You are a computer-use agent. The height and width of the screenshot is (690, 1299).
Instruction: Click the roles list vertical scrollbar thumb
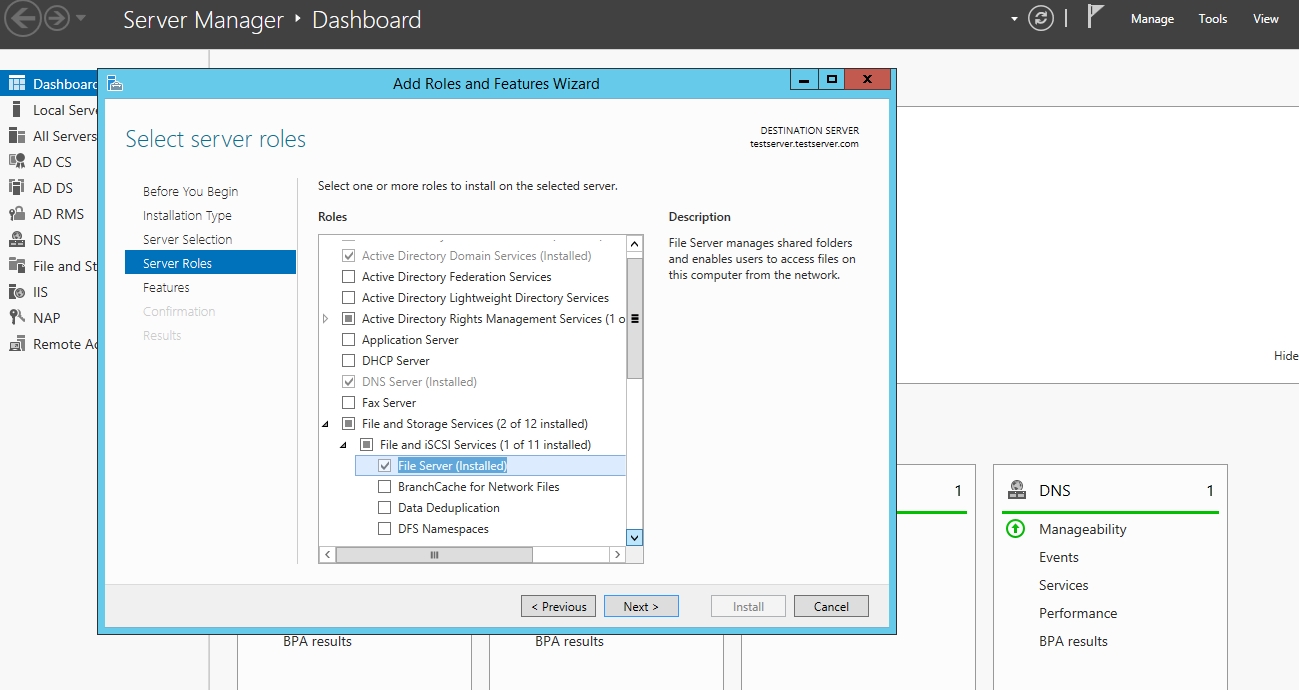tap(634, 318)
